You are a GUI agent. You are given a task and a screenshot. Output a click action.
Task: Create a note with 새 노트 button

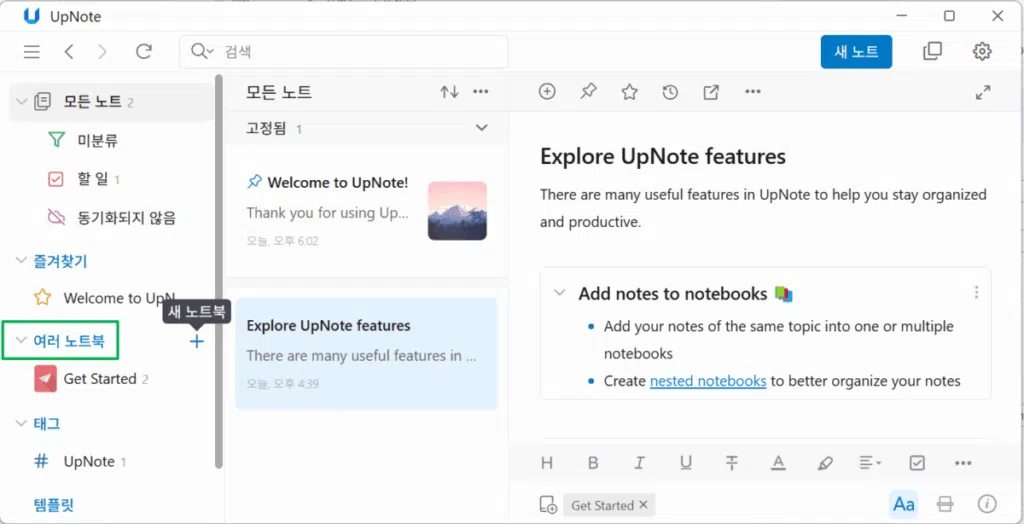coord(856,52)
